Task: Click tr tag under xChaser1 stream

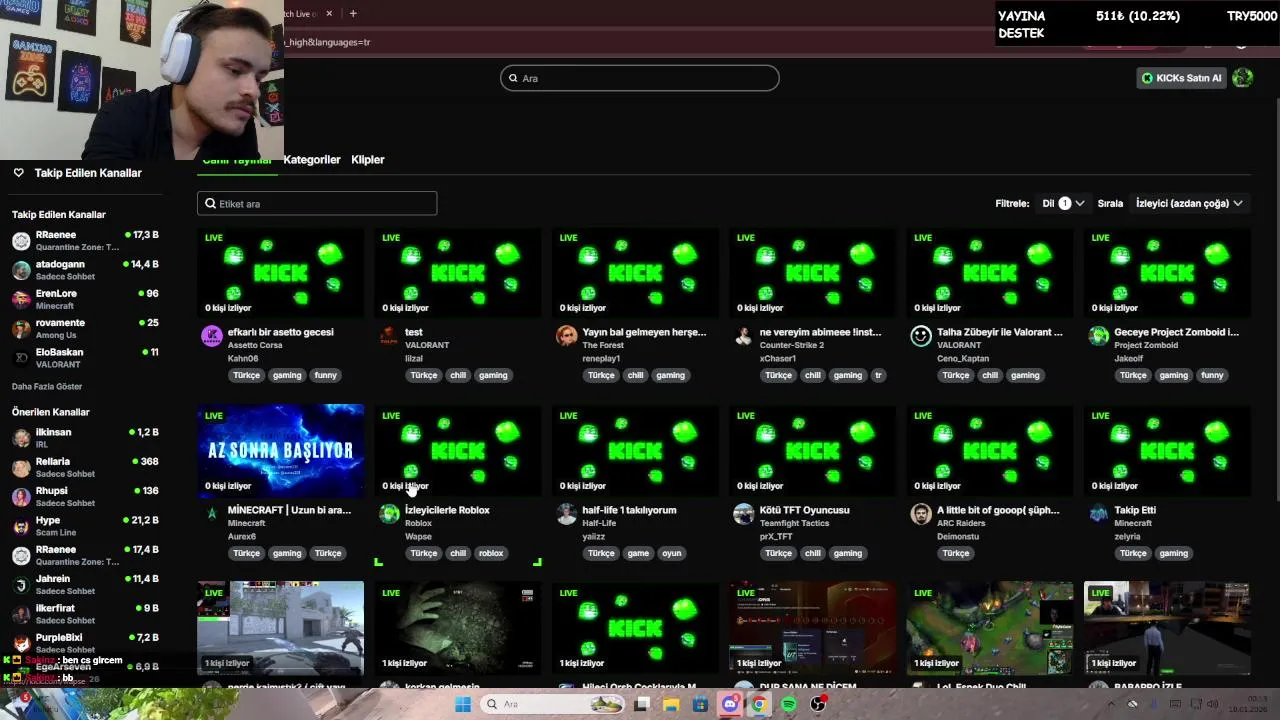Action: pos(878,375)
